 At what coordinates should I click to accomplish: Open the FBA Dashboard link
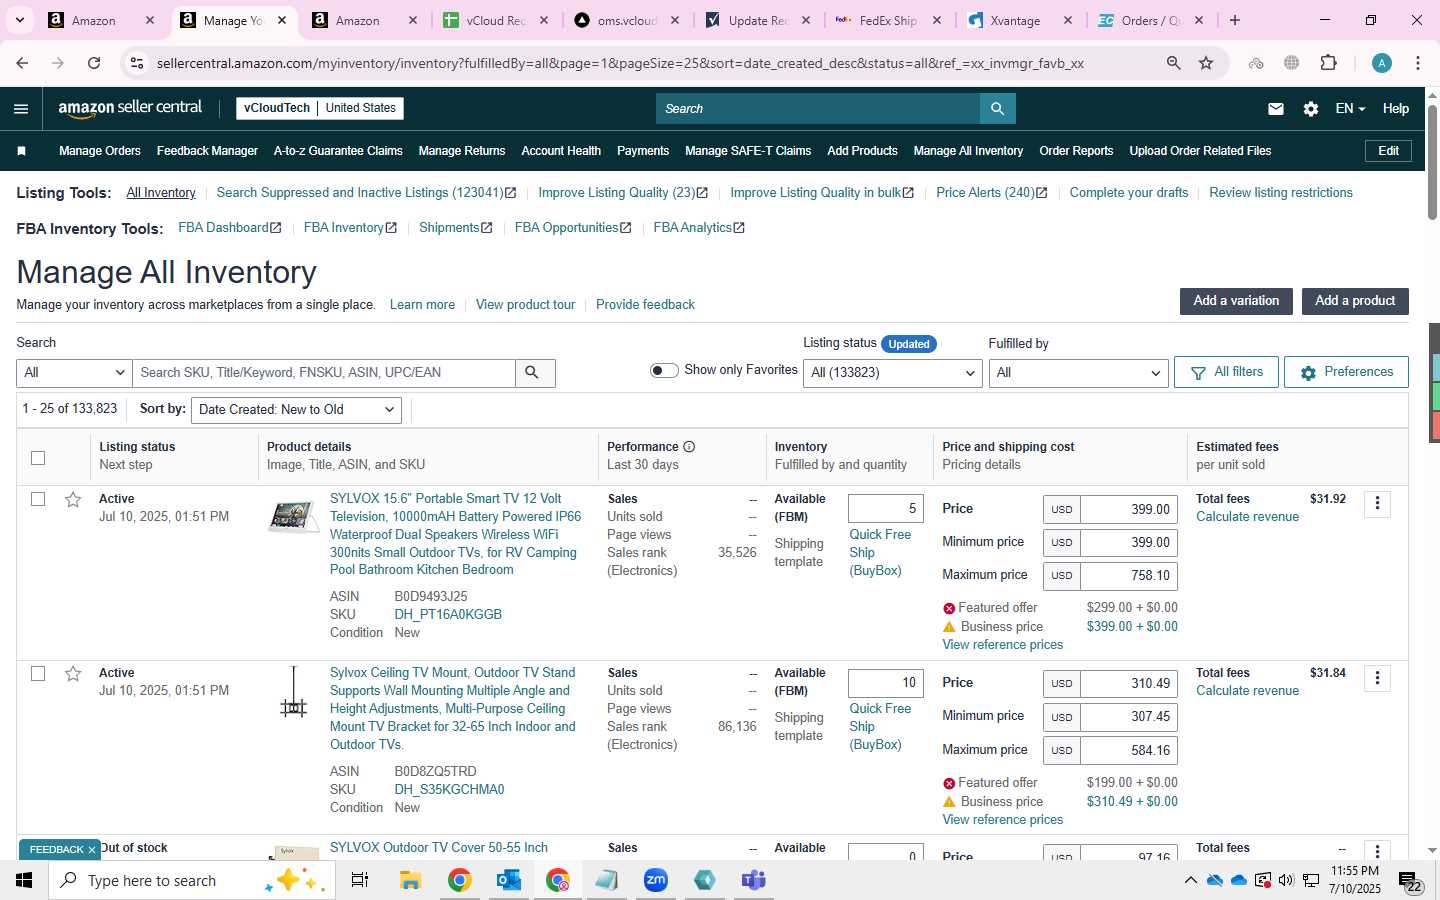[230, 228]
